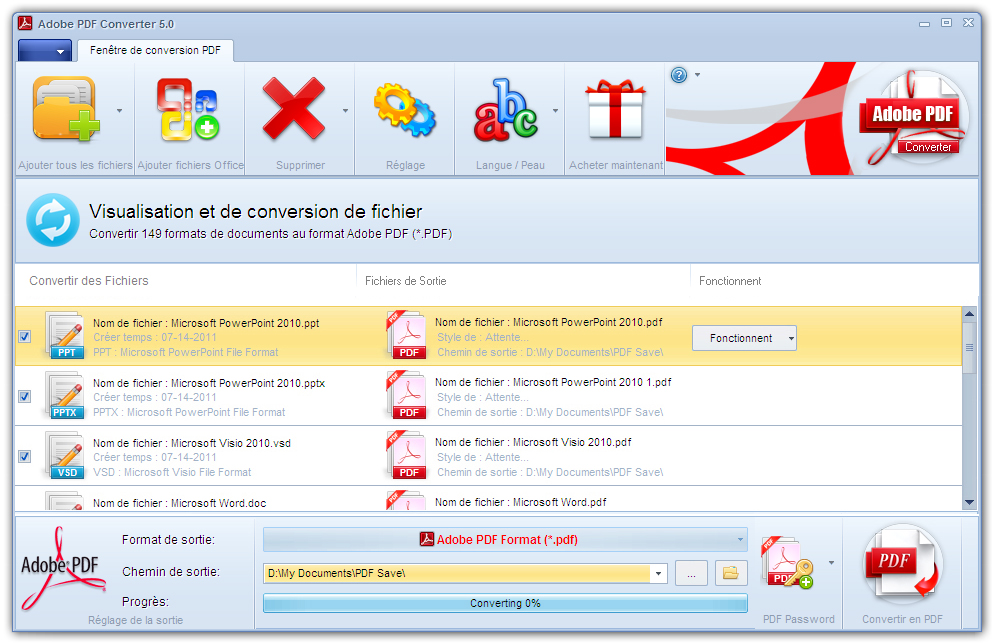
Task: Click the Acheter maintenant label
Action: 616,165
